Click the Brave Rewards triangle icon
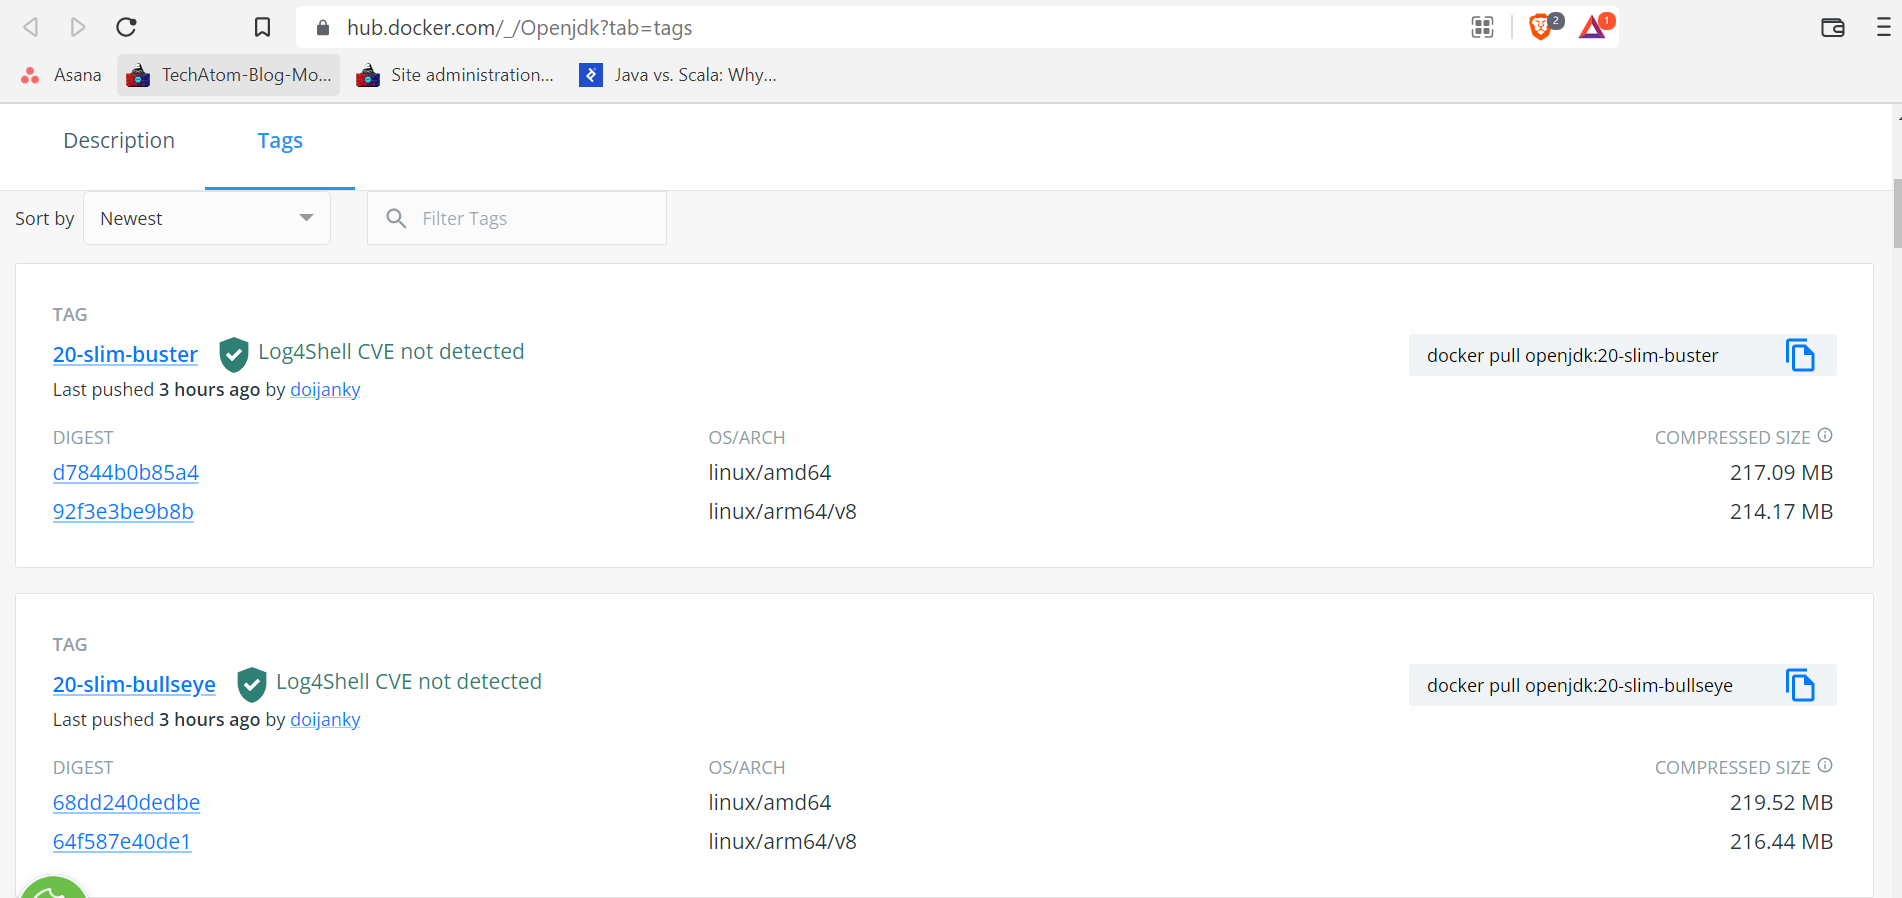 tap(1592, 27)
